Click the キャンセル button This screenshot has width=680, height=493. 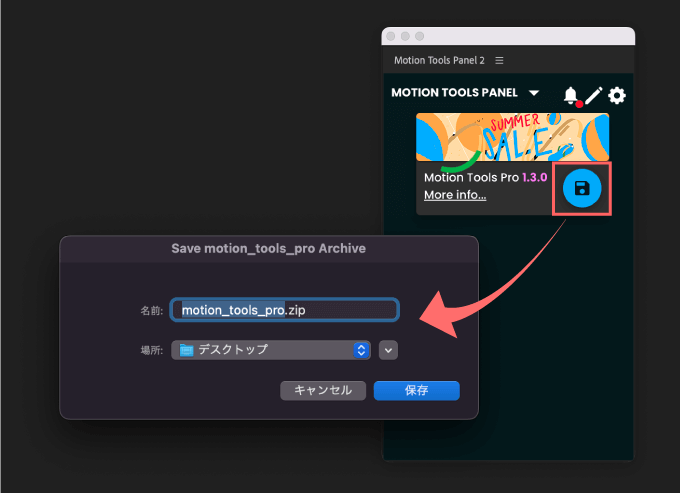323,391
